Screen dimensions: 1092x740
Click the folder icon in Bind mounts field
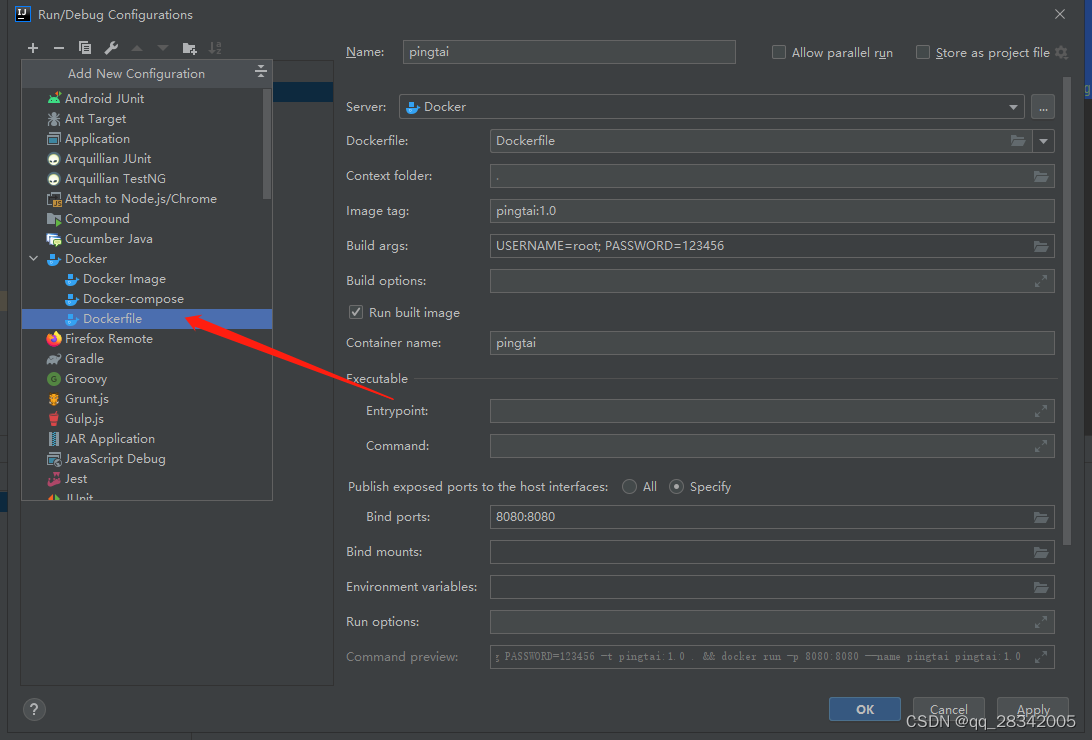pos(1041,552)
